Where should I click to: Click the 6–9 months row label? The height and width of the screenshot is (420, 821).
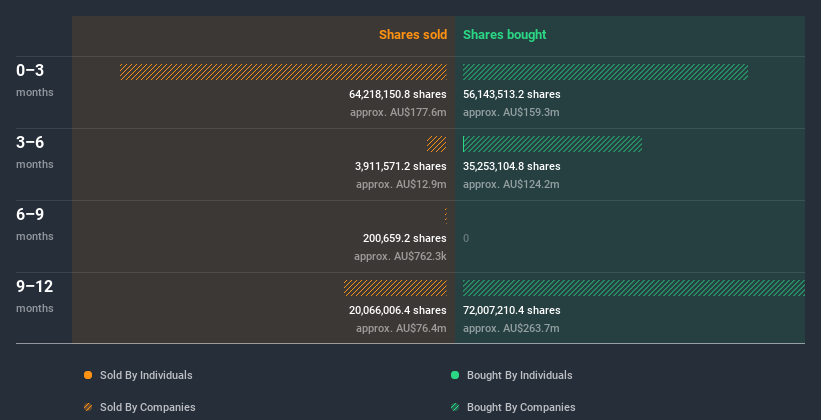click(35, 224)
